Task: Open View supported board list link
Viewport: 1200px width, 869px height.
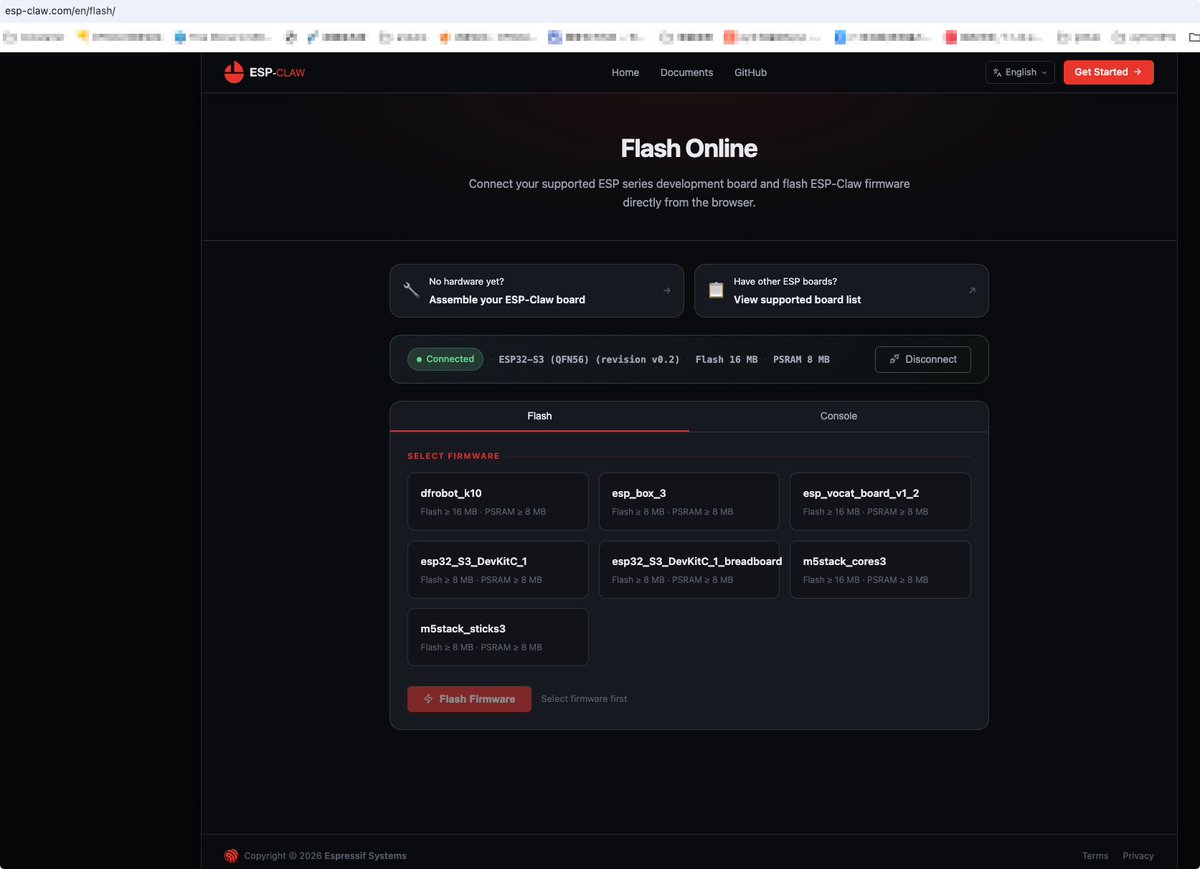Action: point(841,291)
